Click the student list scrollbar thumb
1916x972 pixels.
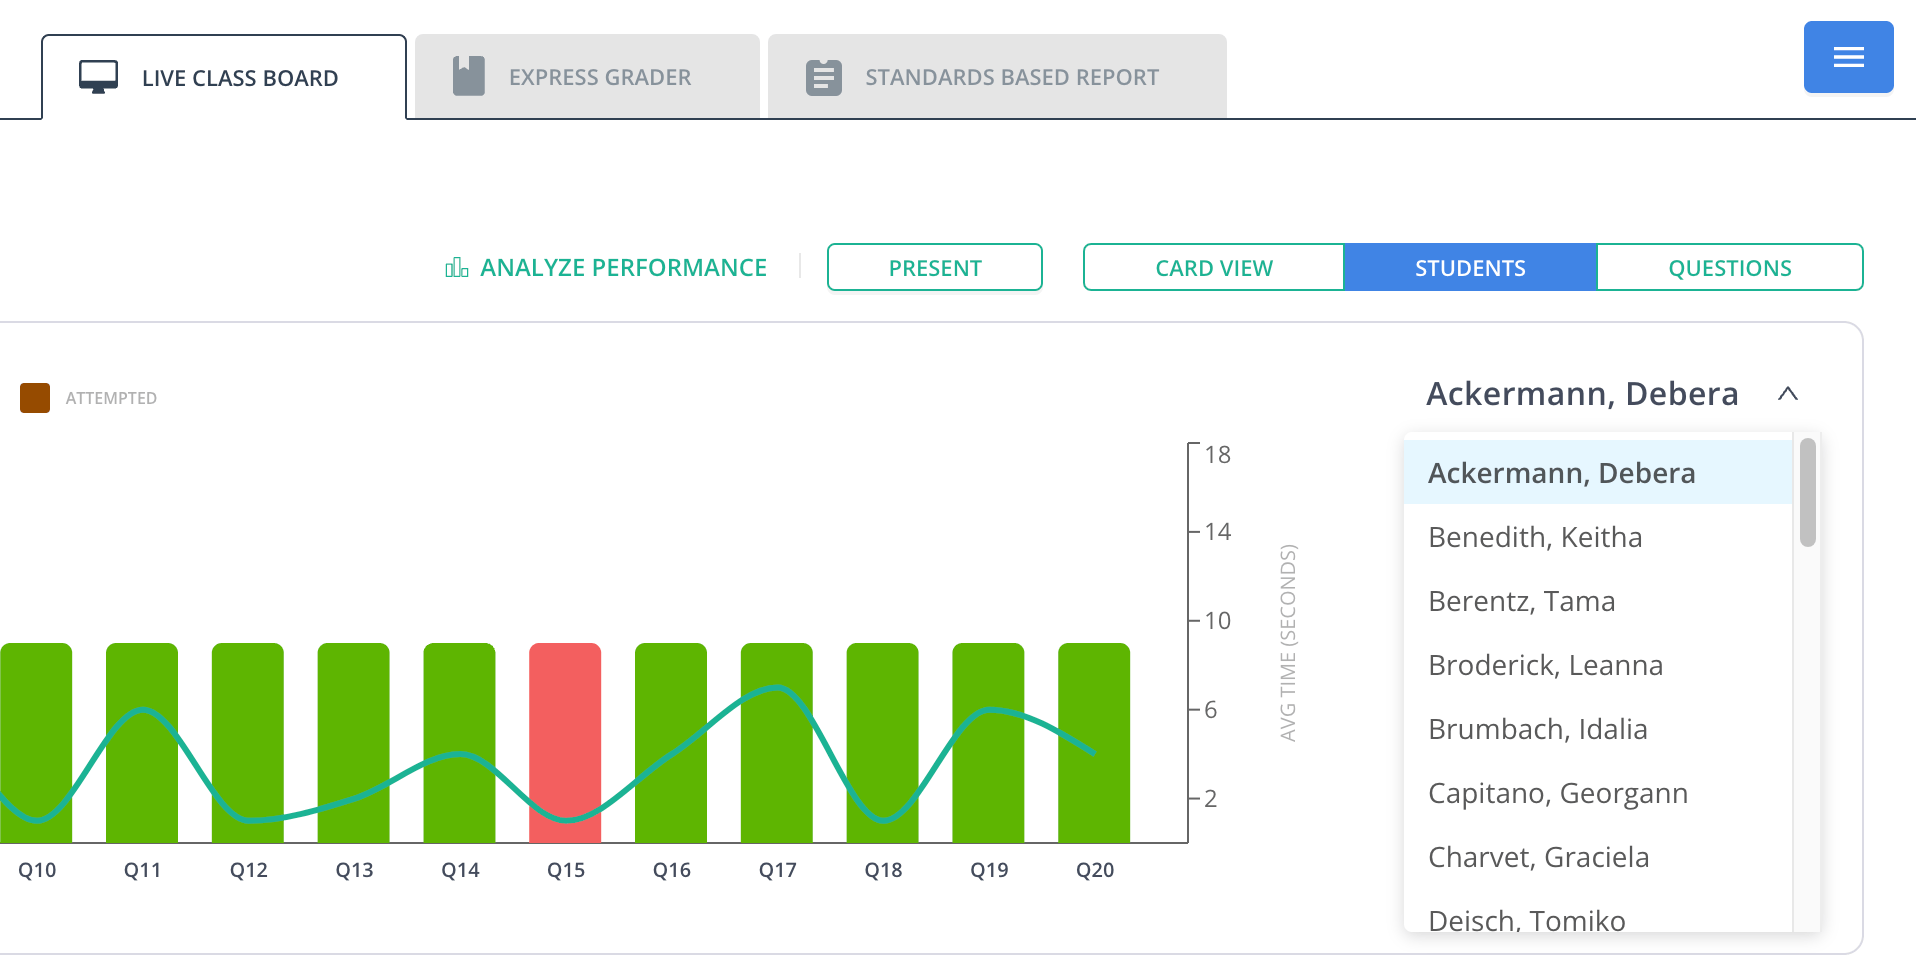1807,492
